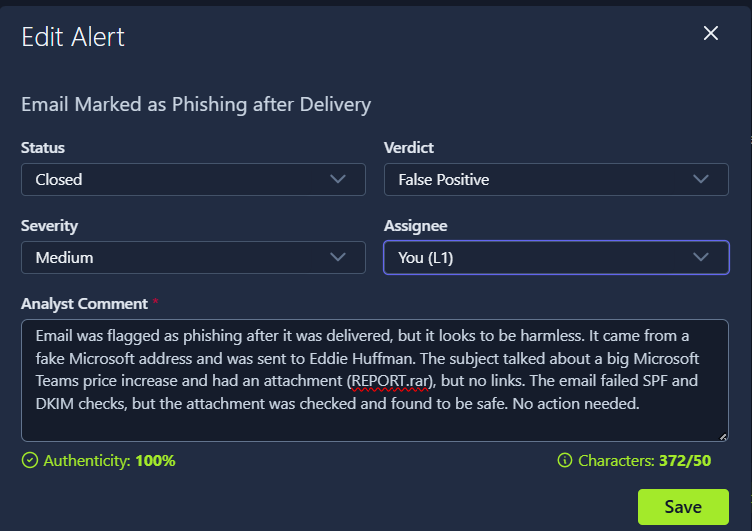Click the chevron arrow in Status field
Viewport: 752px width, 531px height.
pos(337,179)
